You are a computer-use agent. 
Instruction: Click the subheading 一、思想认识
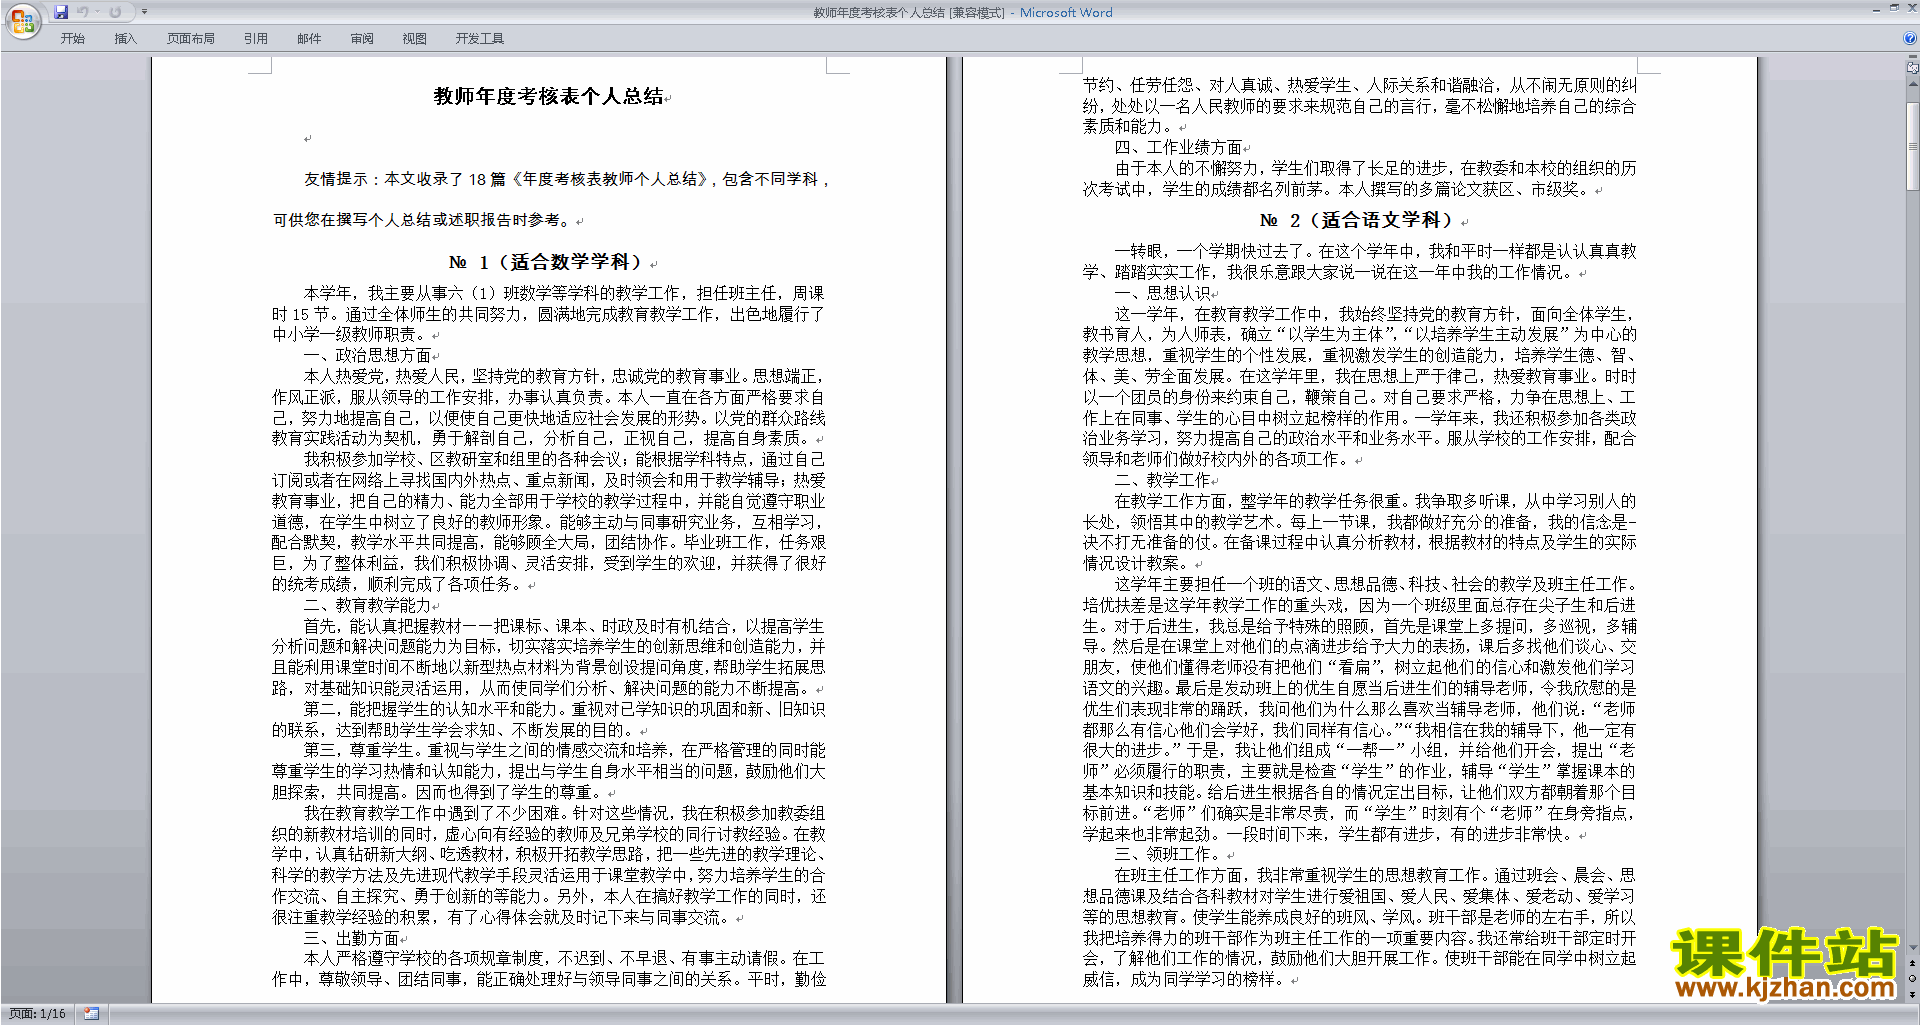[x=1162, y=293]
